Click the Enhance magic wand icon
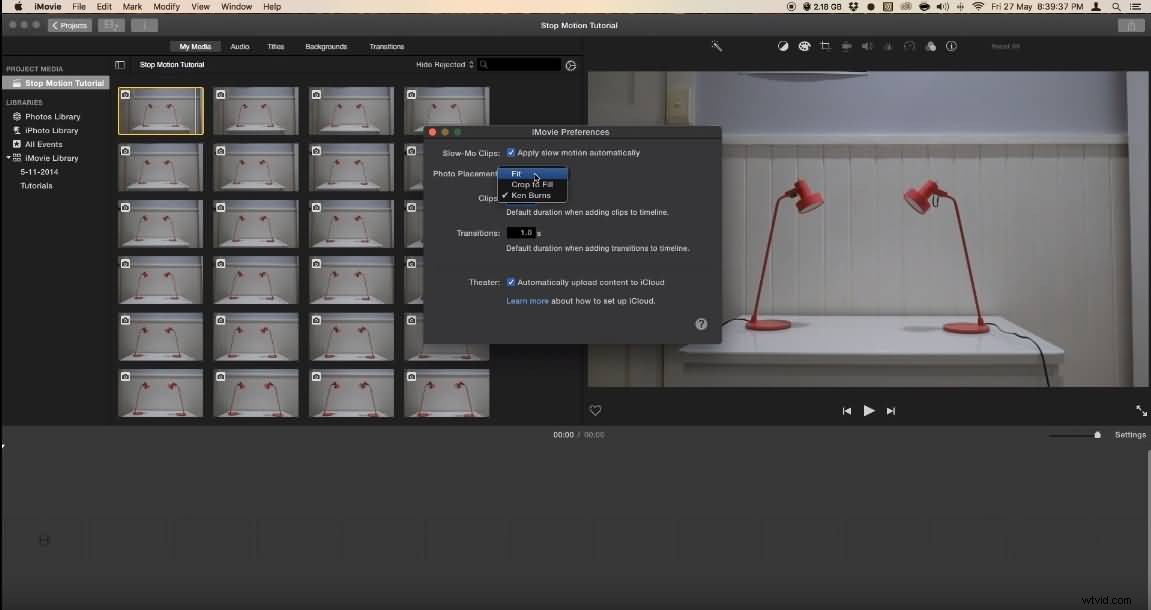 pyautogui.click(x=717, y=46)
